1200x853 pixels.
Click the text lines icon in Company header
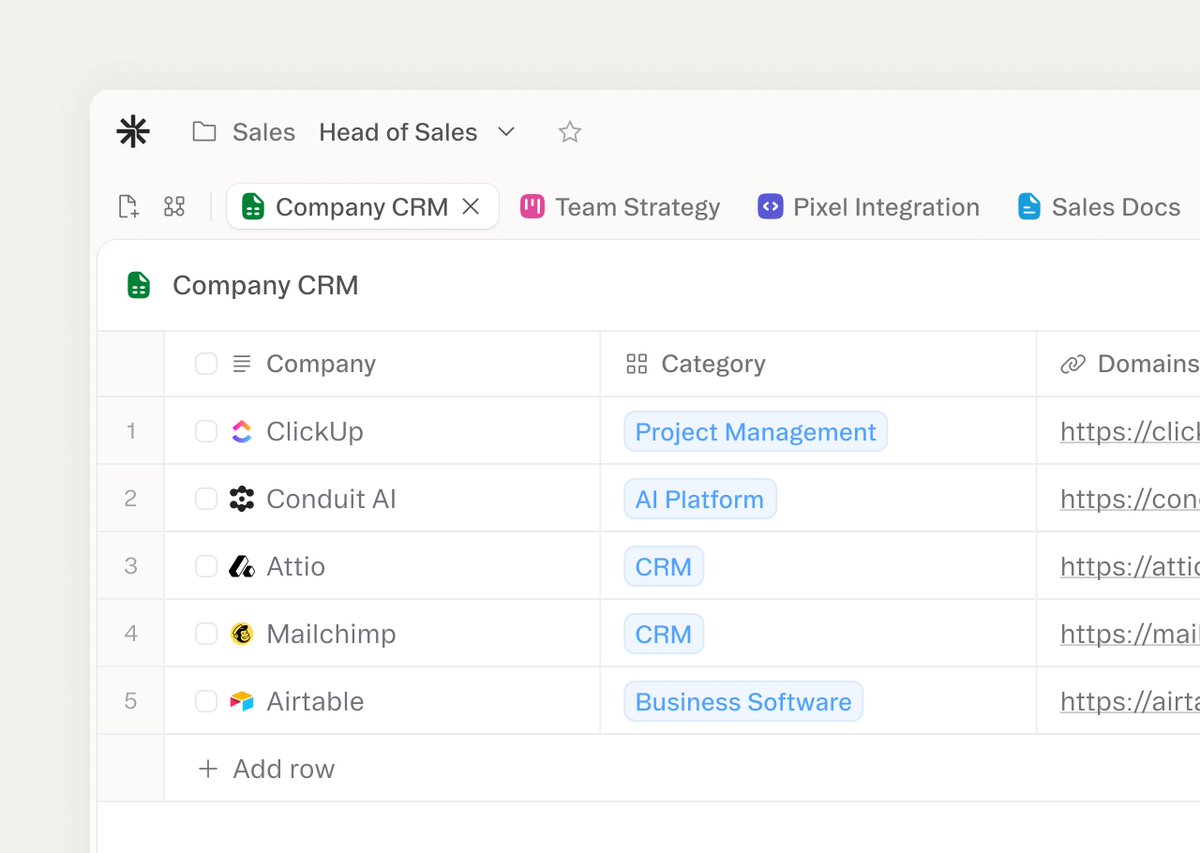[241, 364]
